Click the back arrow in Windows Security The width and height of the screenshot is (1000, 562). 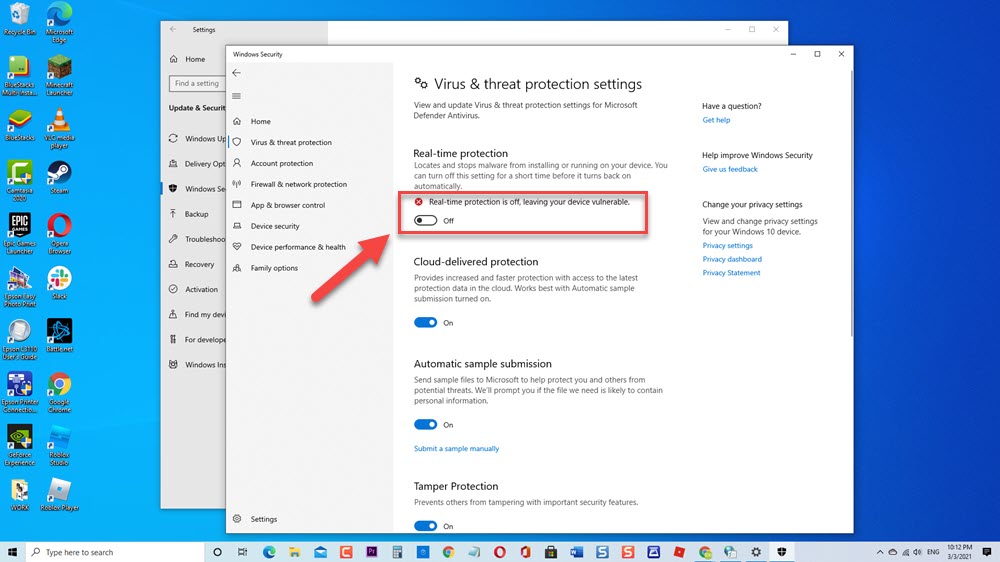pos(237,73)
